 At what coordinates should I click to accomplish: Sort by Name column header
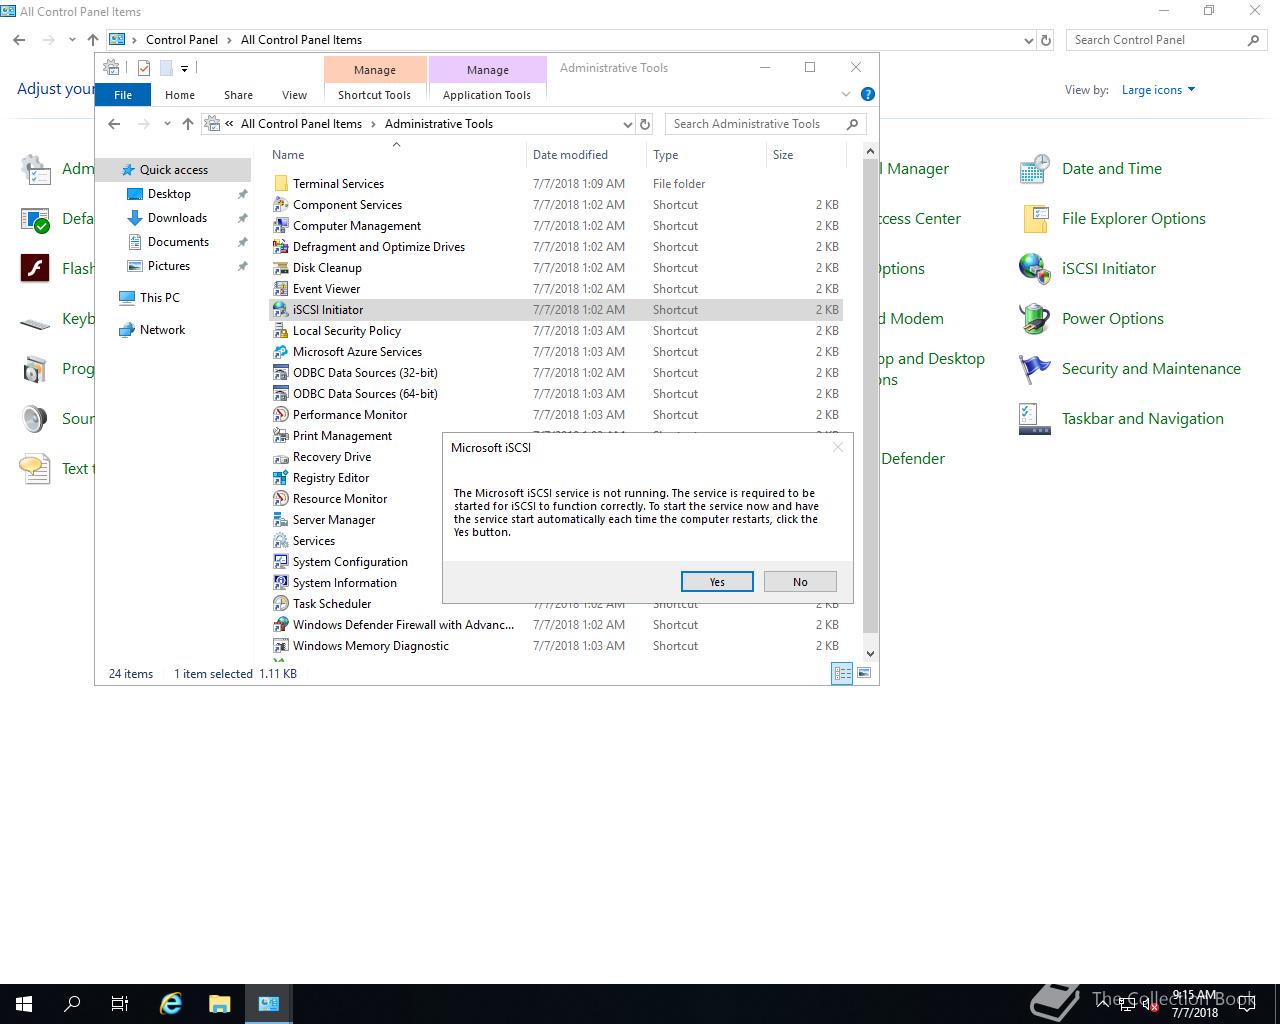396,155
